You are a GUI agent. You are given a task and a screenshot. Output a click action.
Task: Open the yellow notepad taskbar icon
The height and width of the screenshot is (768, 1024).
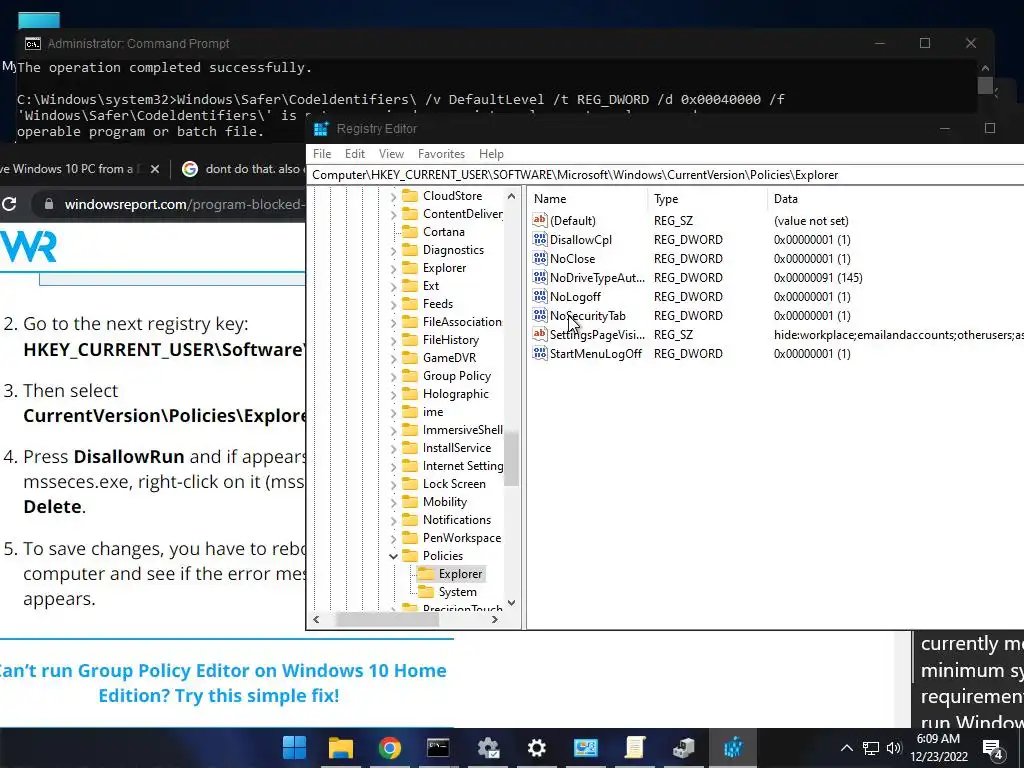click(635, 748)
